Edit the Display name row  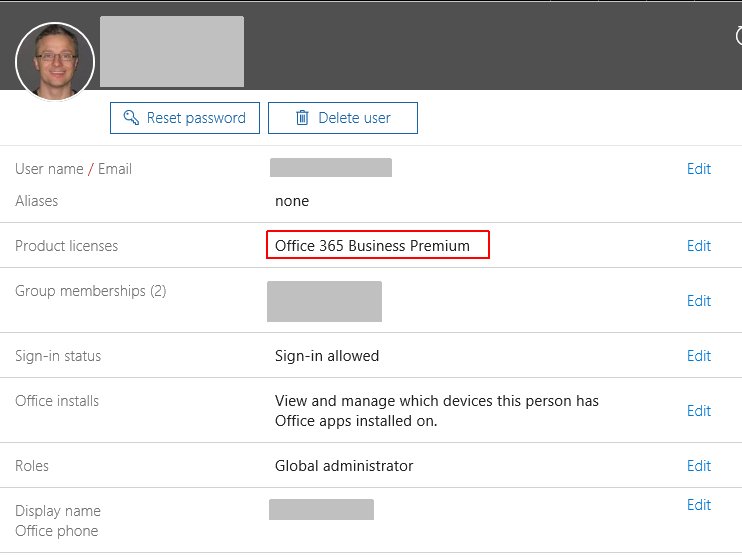[x=698, y=505]
